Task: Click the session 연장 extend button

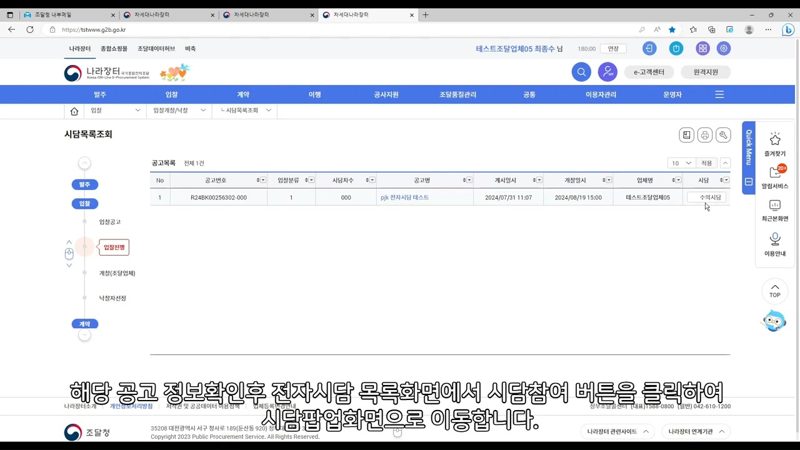Action: coord(613,48)
